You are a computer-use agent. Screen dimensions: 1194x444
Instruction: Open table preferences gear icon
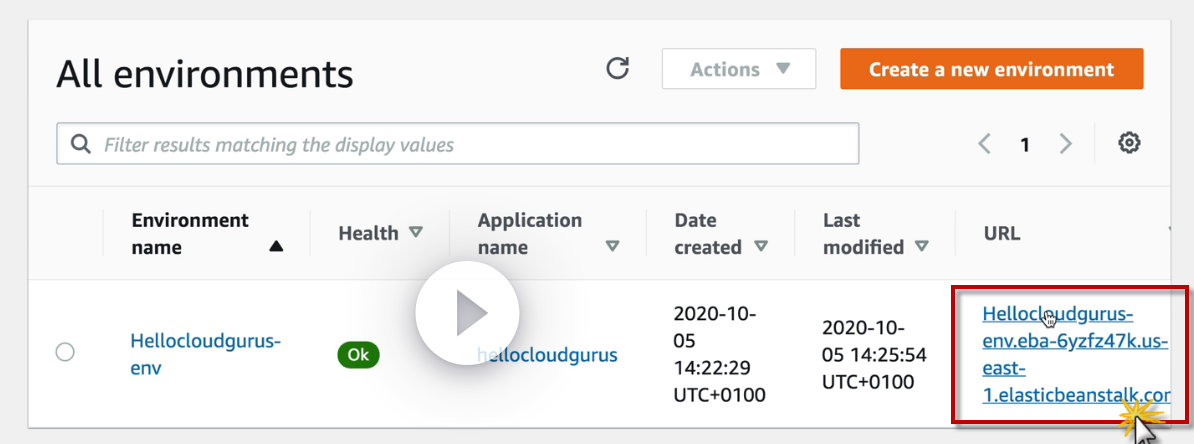(x=1129, y=144)
